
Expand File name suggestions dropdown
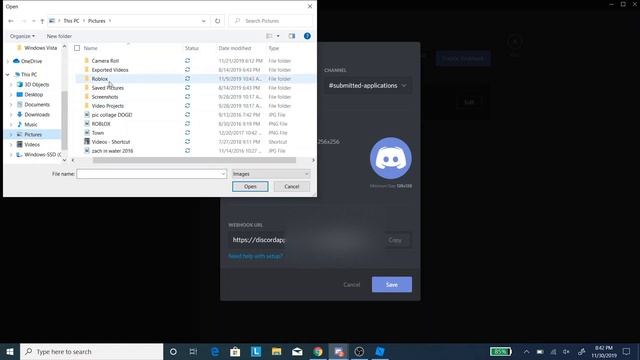pos(223,174)
